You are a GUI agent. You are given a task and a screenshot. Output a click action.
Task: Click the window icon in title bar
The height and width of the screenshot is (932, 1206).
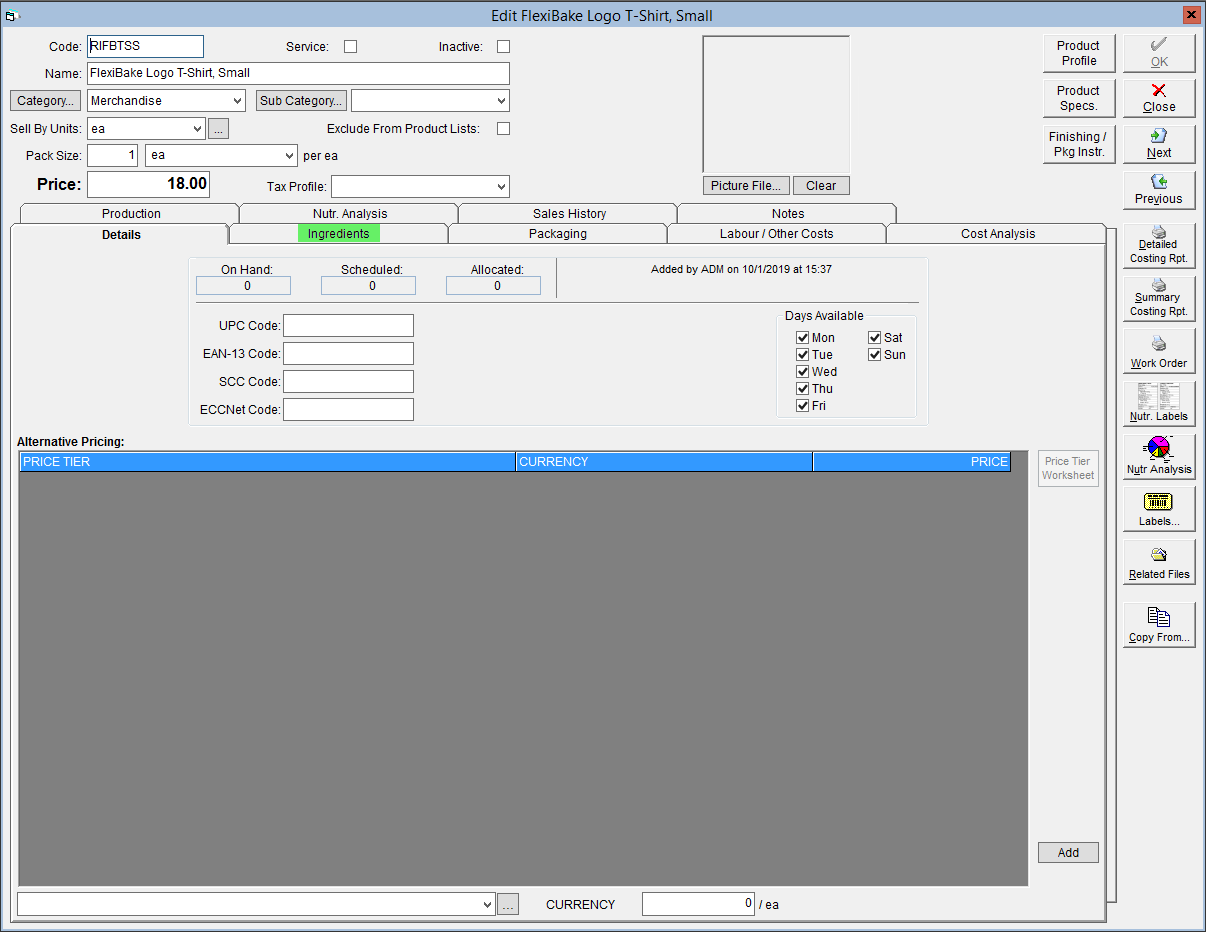(12, 16)
